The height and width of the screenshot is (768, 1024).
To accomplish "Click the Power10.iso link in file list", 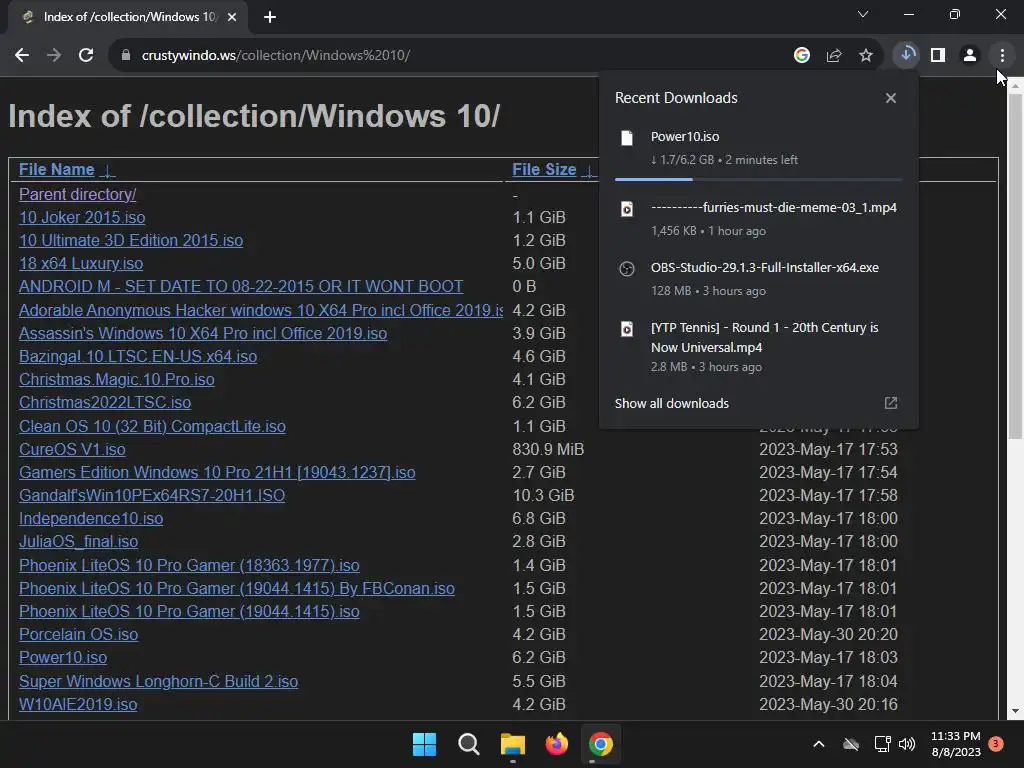I will 63,658.
